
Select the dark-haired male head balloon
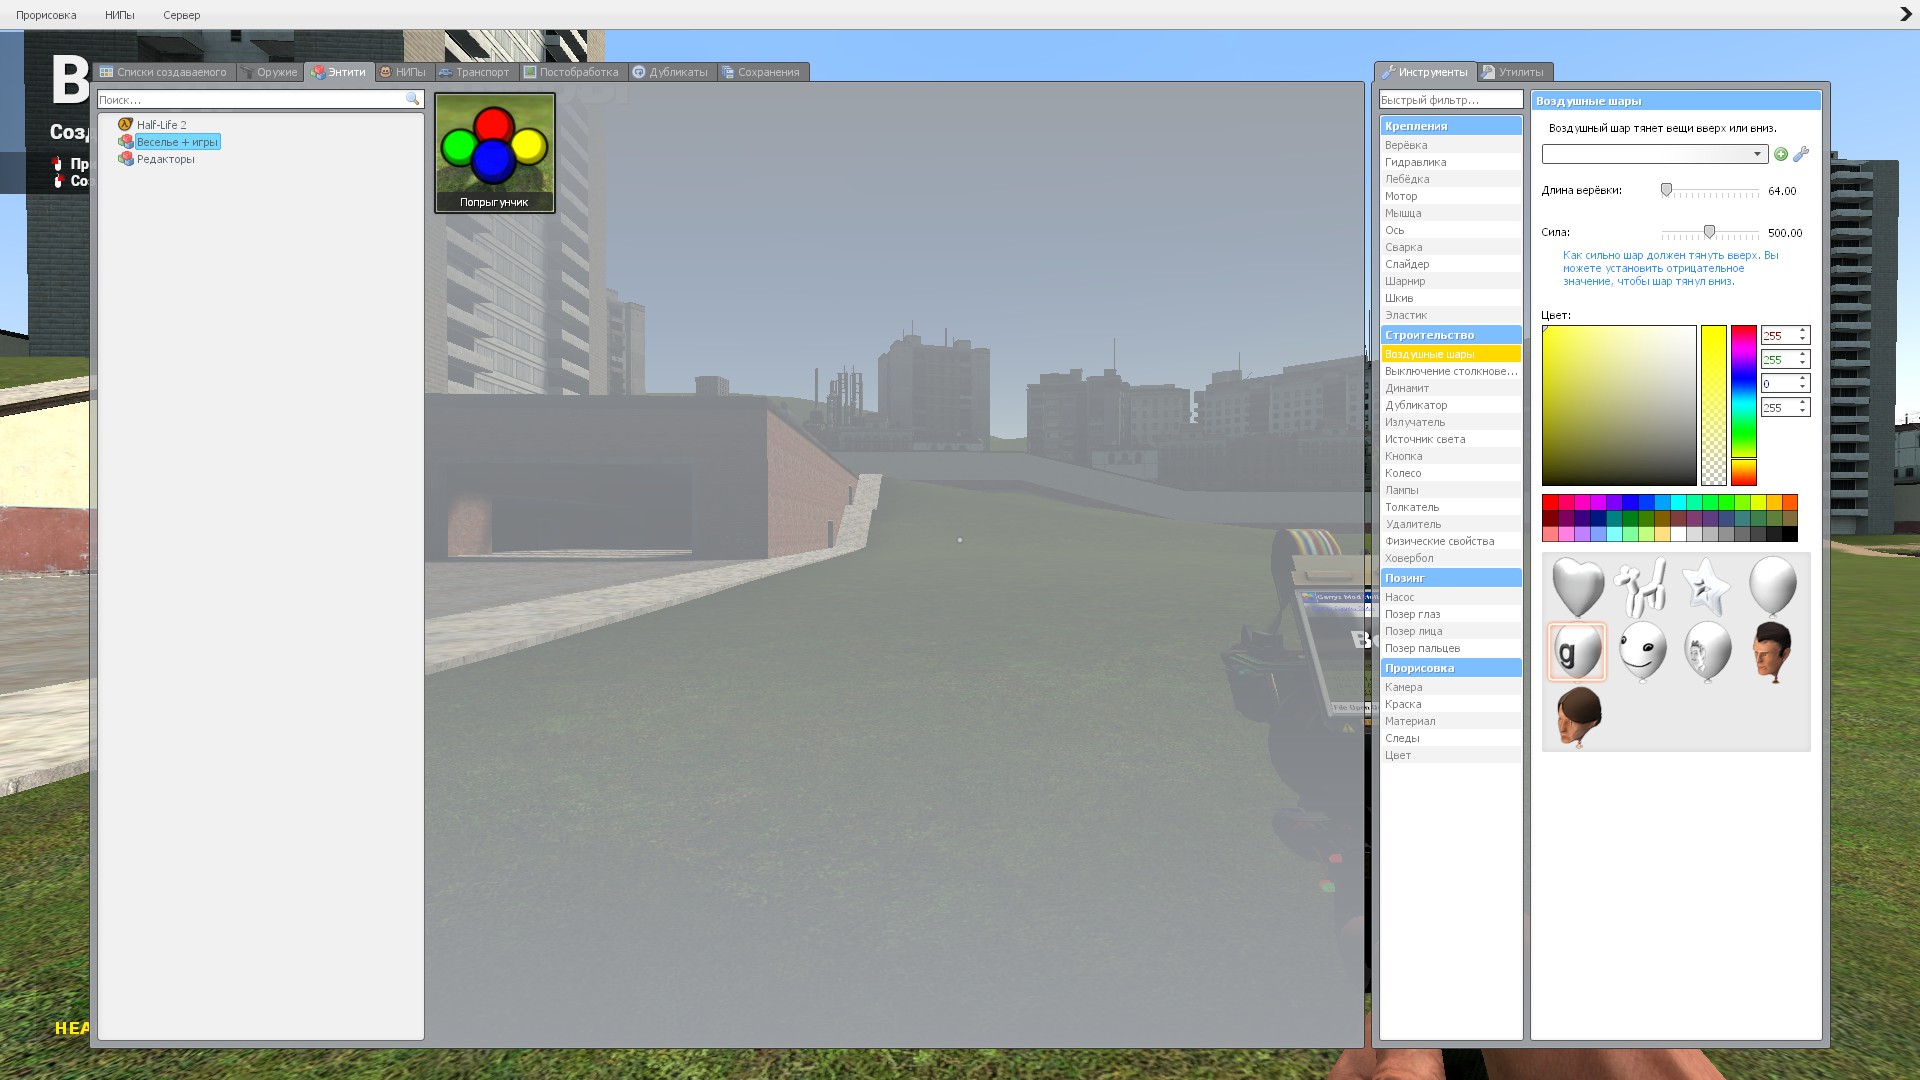1772,652
